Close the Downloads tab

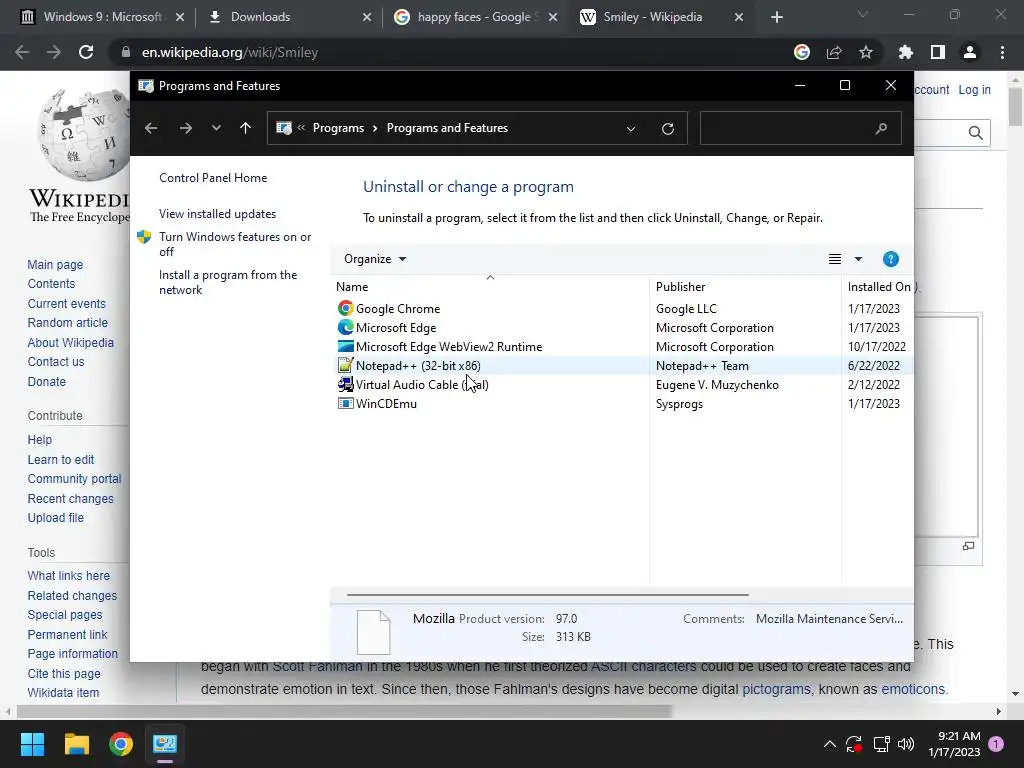click(367, 17)
